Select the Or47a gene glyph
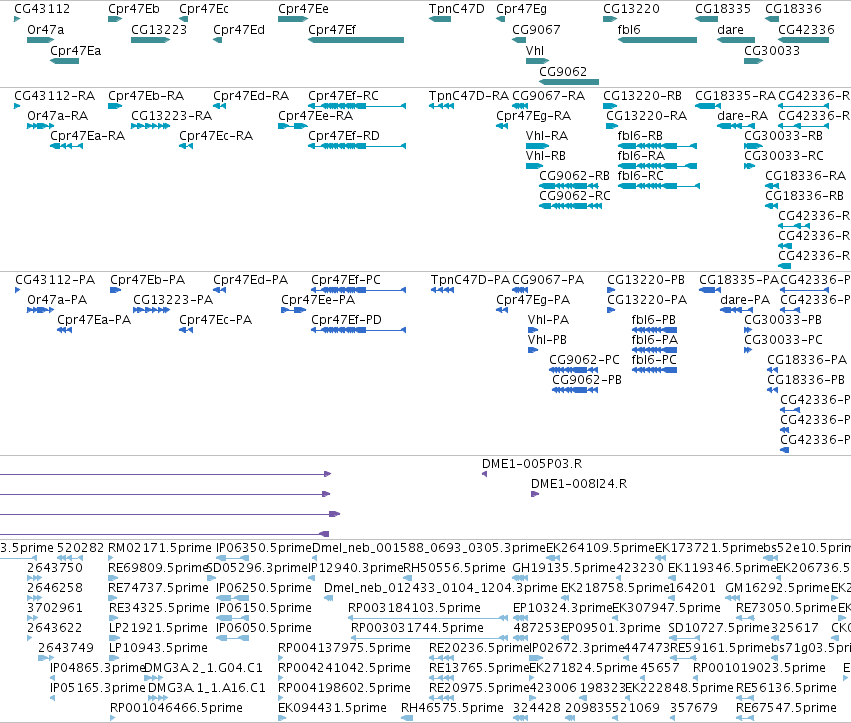Screen dimensions: 851x723 [41, 40]
